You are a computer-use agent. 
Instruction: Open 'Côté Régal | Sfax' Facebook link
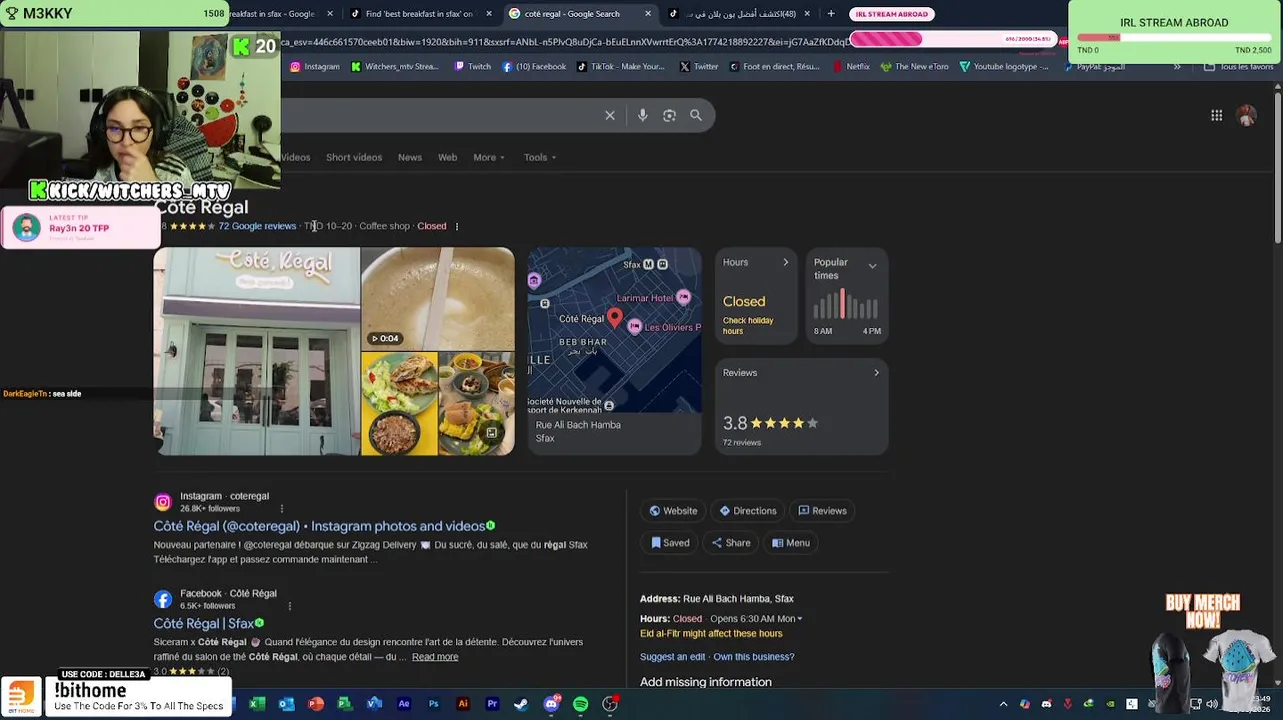tap(204, 624)
